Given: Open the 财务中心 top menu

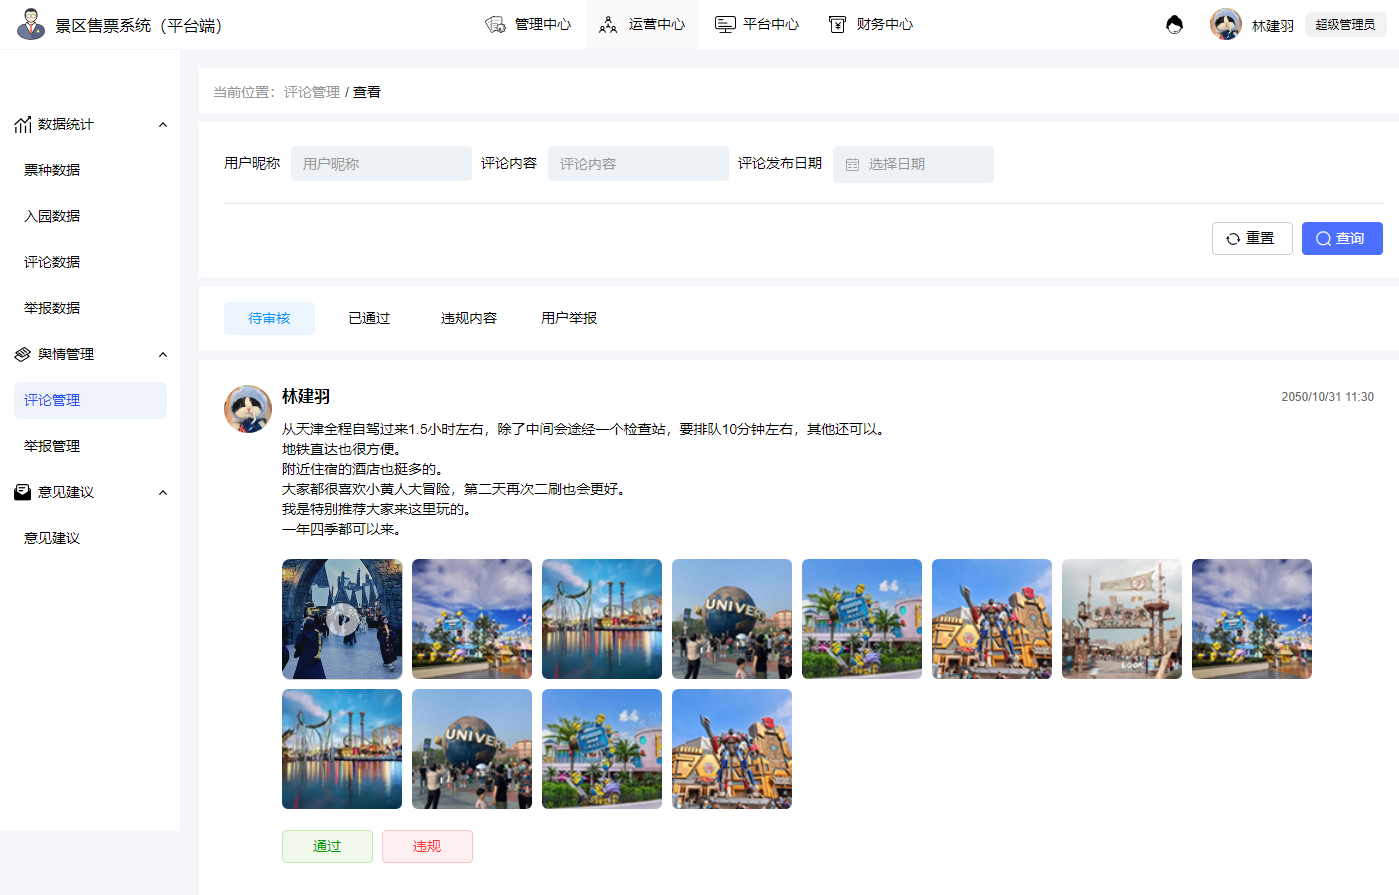Looking at the screenshot, I should [x=871, y=24].
